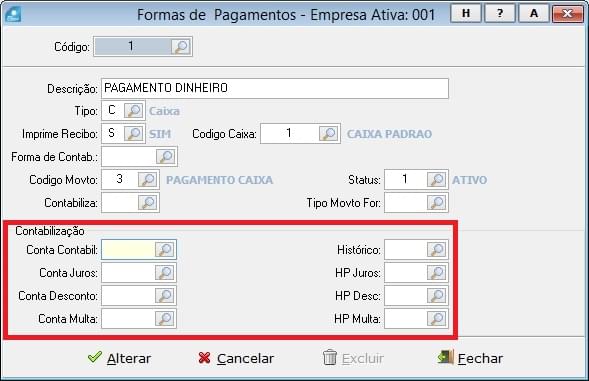Viewport: 589px width, 381px height.
Task: Cancel editing with the Cancelar button
Action: (236, 358)
